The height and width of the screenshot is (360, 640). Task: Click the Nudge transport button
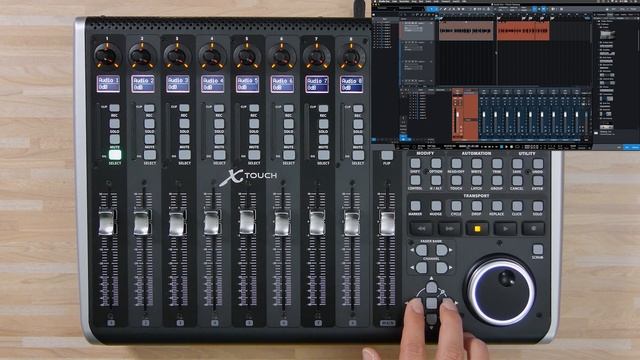click(436, 205)
